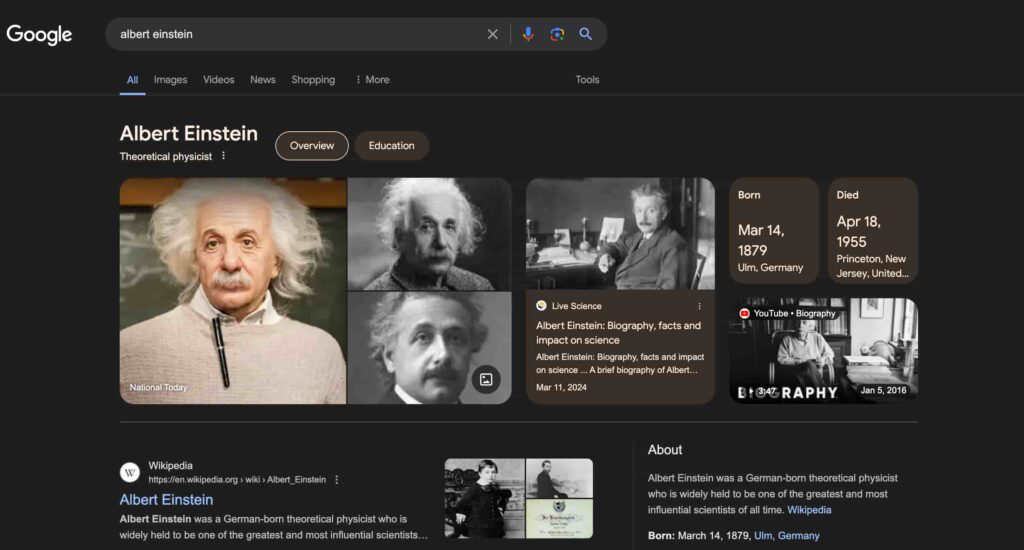
Task: Open Google Lens image search icon
Action: (557, 34)
